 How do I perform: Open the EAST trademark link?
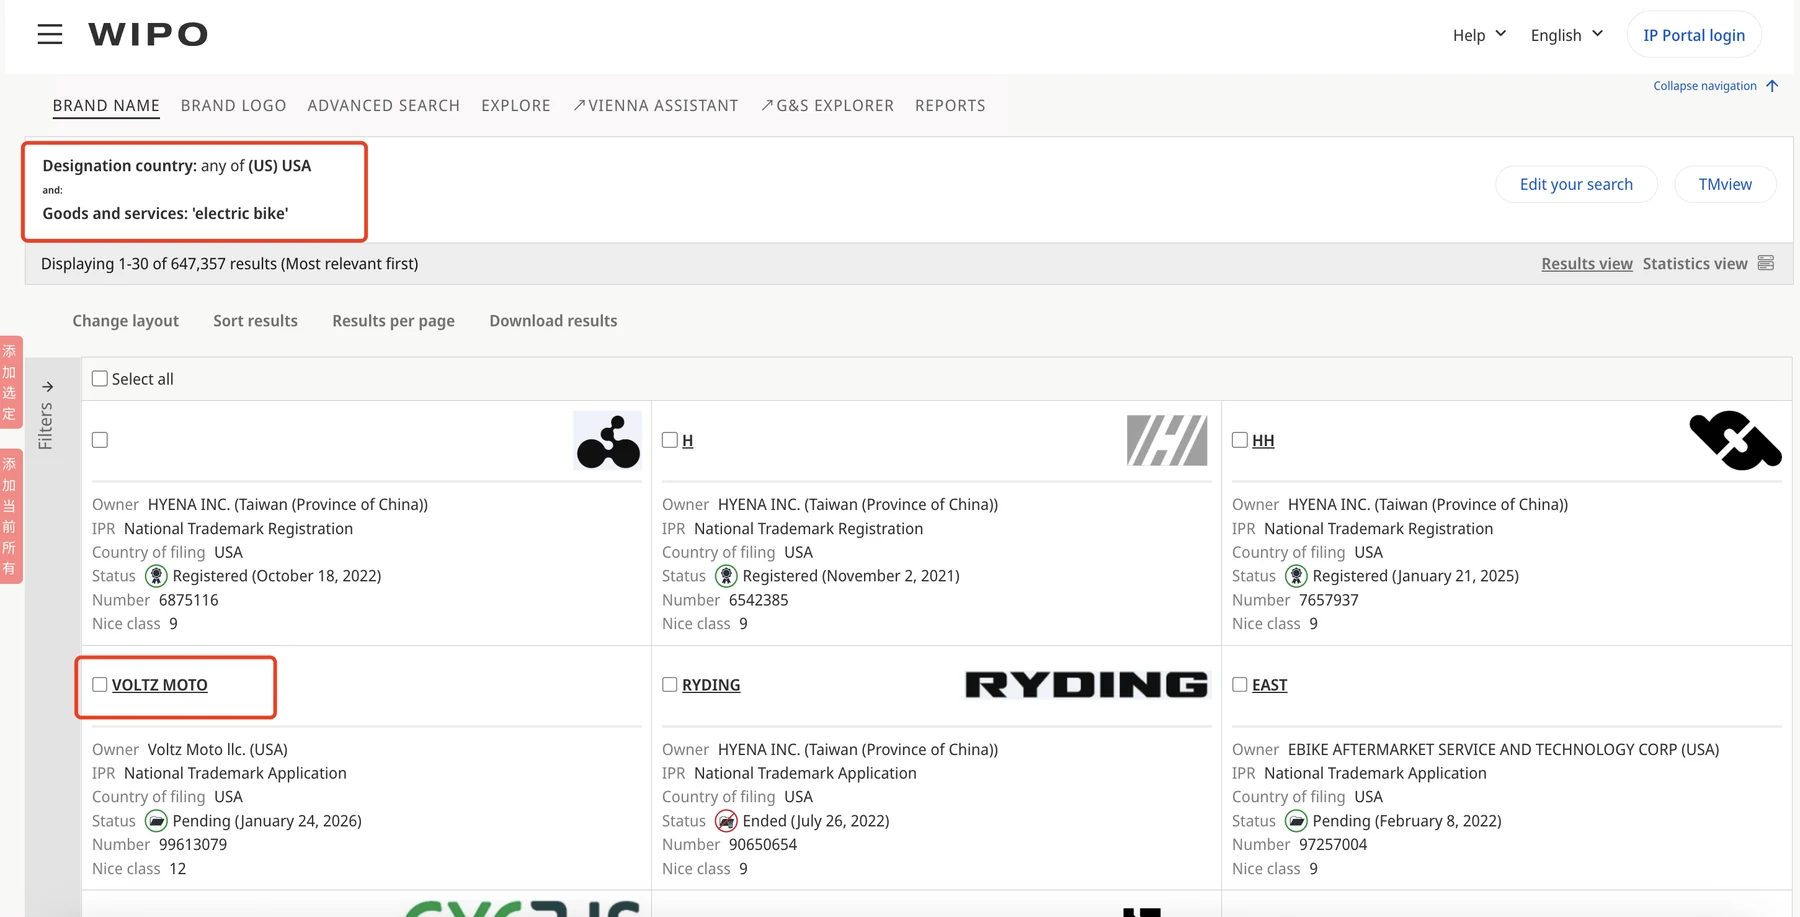[x=1270, y=685]
